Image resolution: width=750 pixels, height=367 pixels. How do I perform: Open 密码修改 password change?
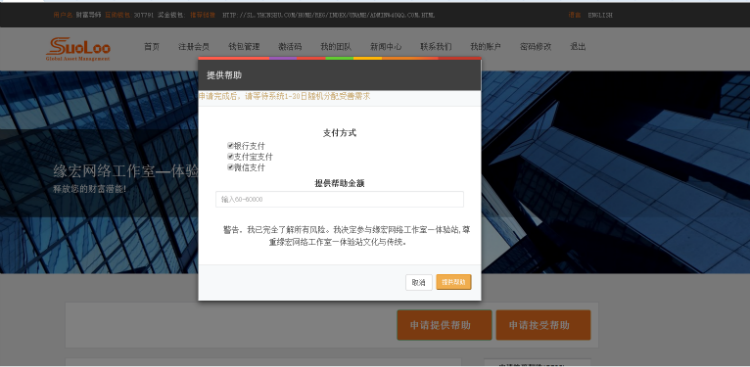[536, 47]
